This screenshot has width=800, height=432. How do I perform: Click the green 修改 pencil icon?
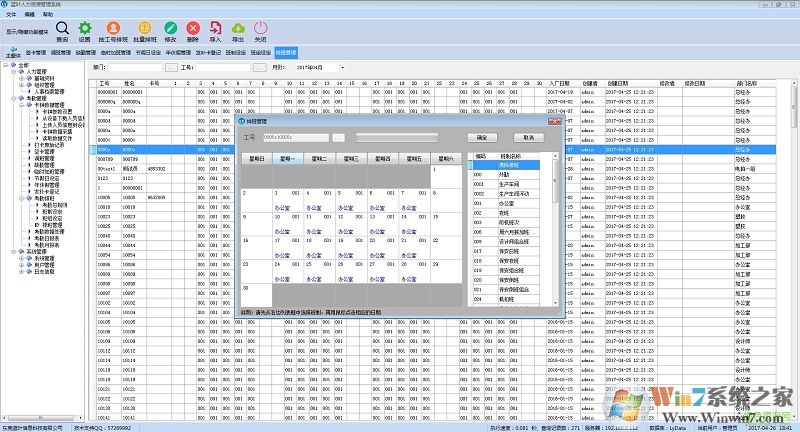click(170, 29)
